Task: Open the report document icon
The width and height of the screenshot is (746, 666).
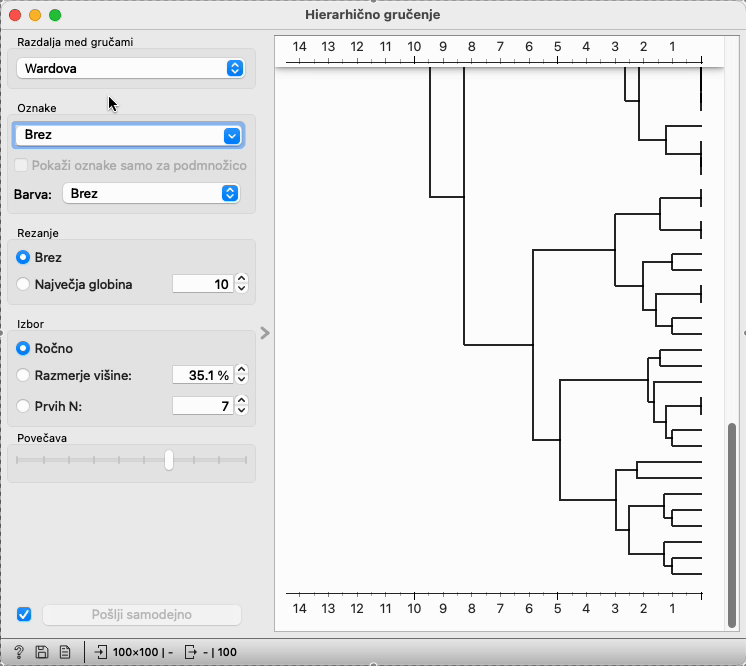Action: pos(65,652)
